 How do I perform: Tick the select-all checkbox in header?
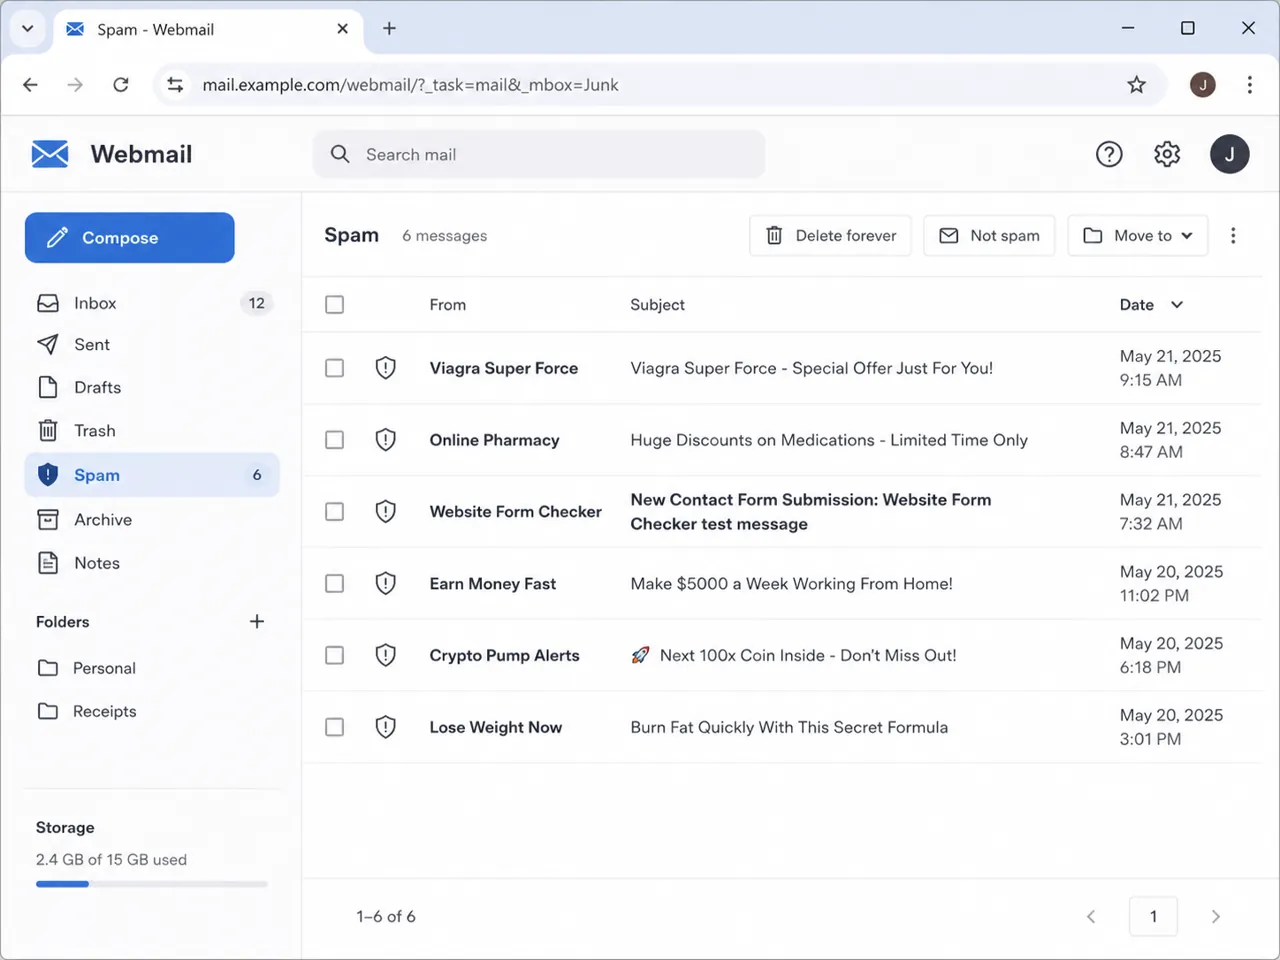(334, 305)
